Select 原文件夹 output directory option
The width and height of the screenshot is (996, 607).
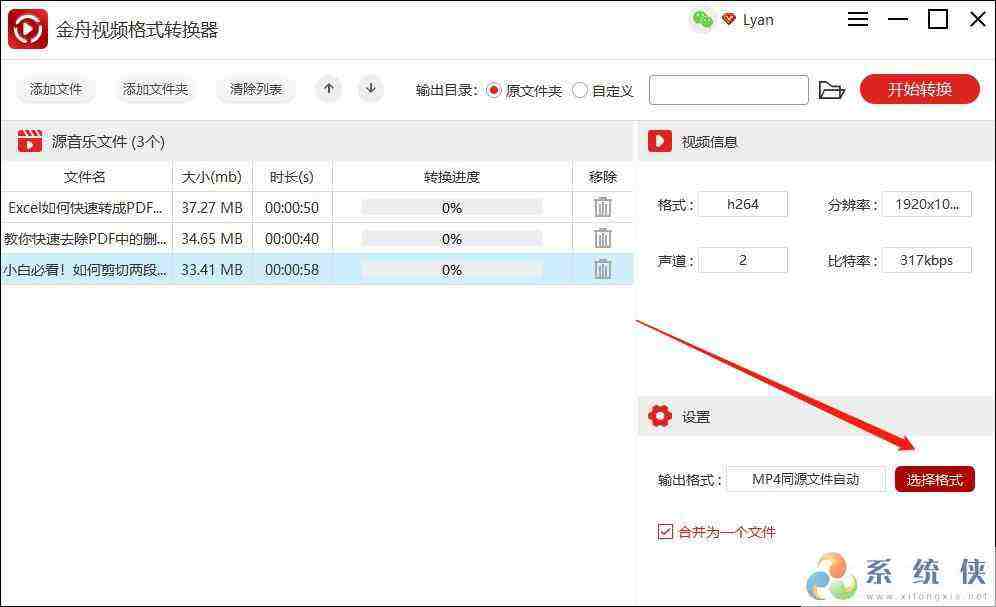pos(524,91)
